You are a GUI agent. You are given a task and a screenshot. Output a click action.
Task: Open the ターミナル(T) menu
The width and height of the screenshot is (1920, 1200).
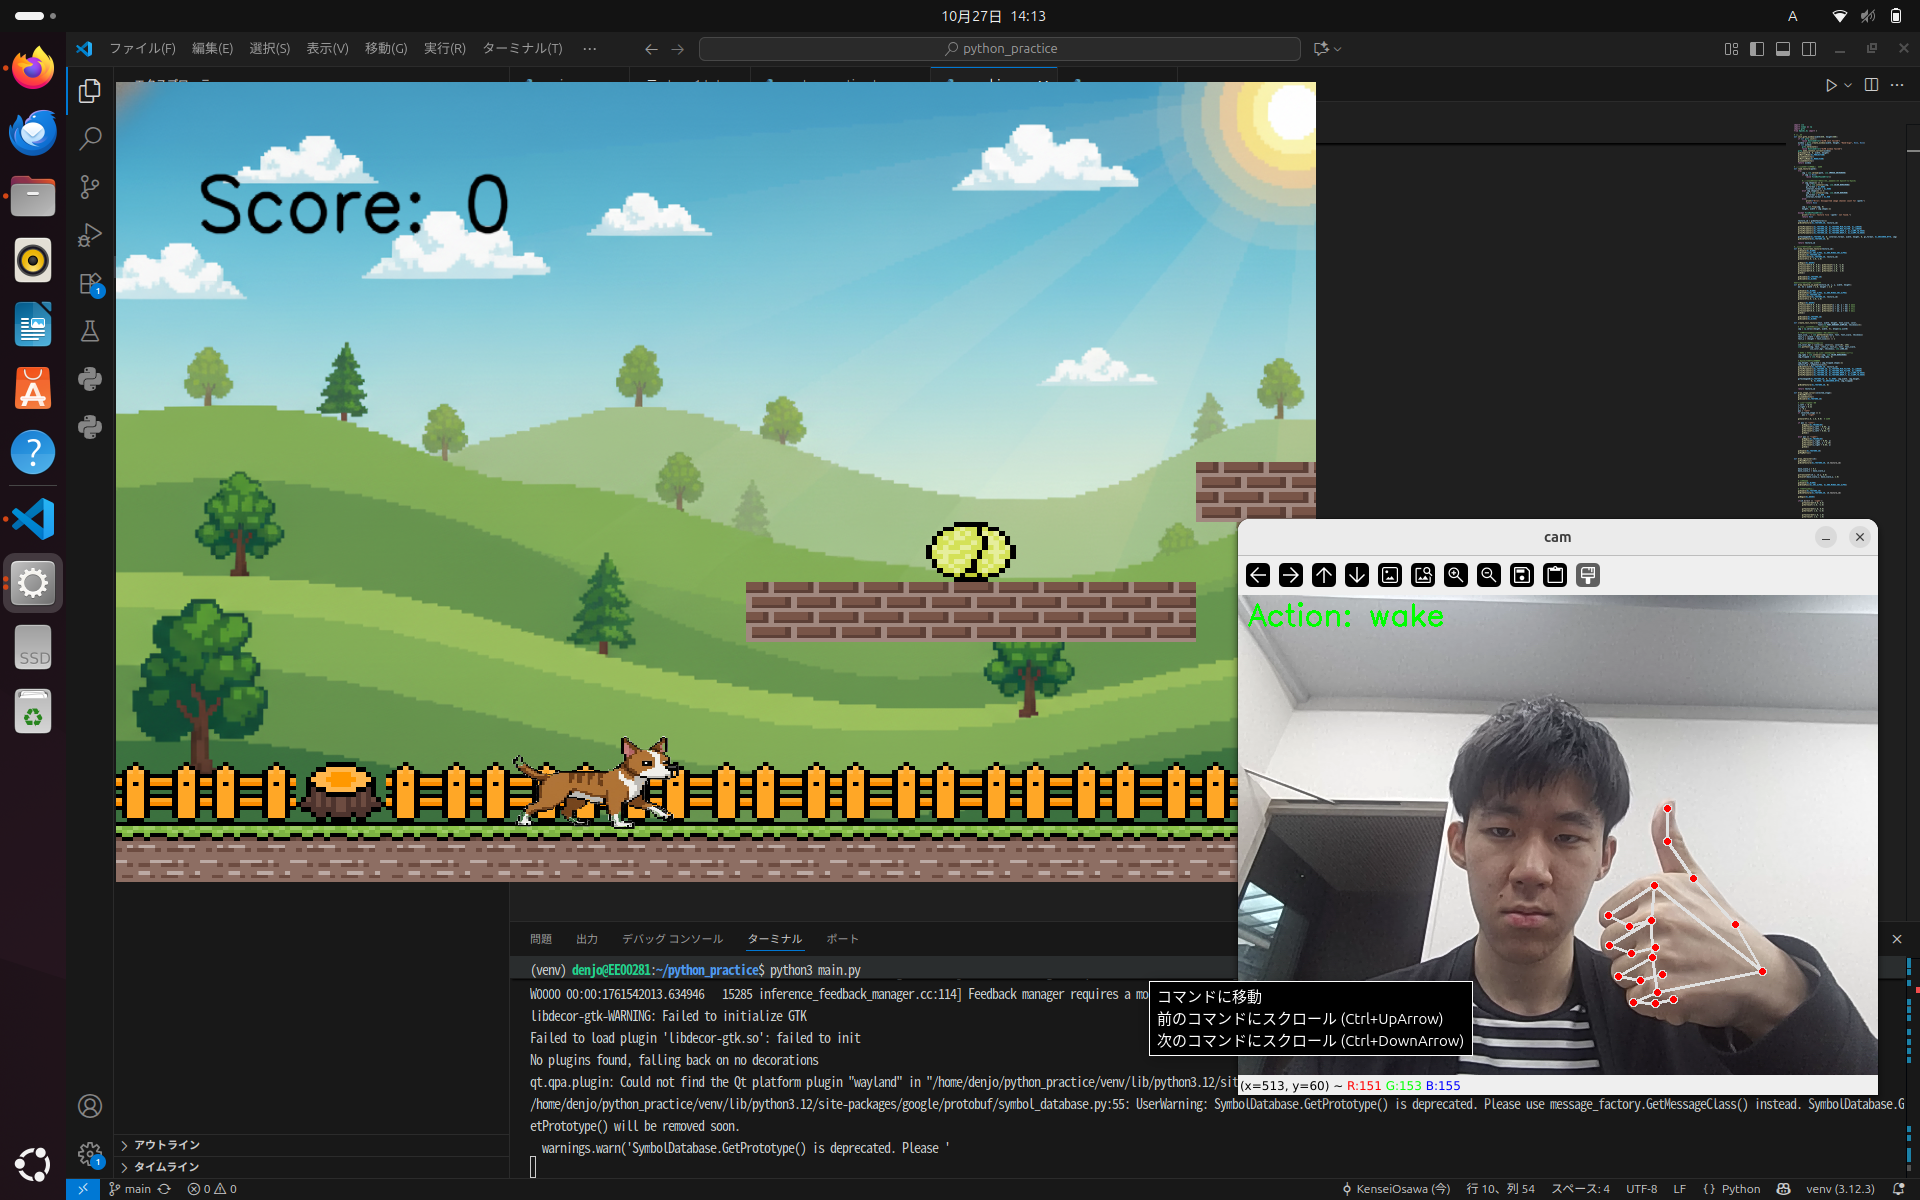[x=522, y=48]
